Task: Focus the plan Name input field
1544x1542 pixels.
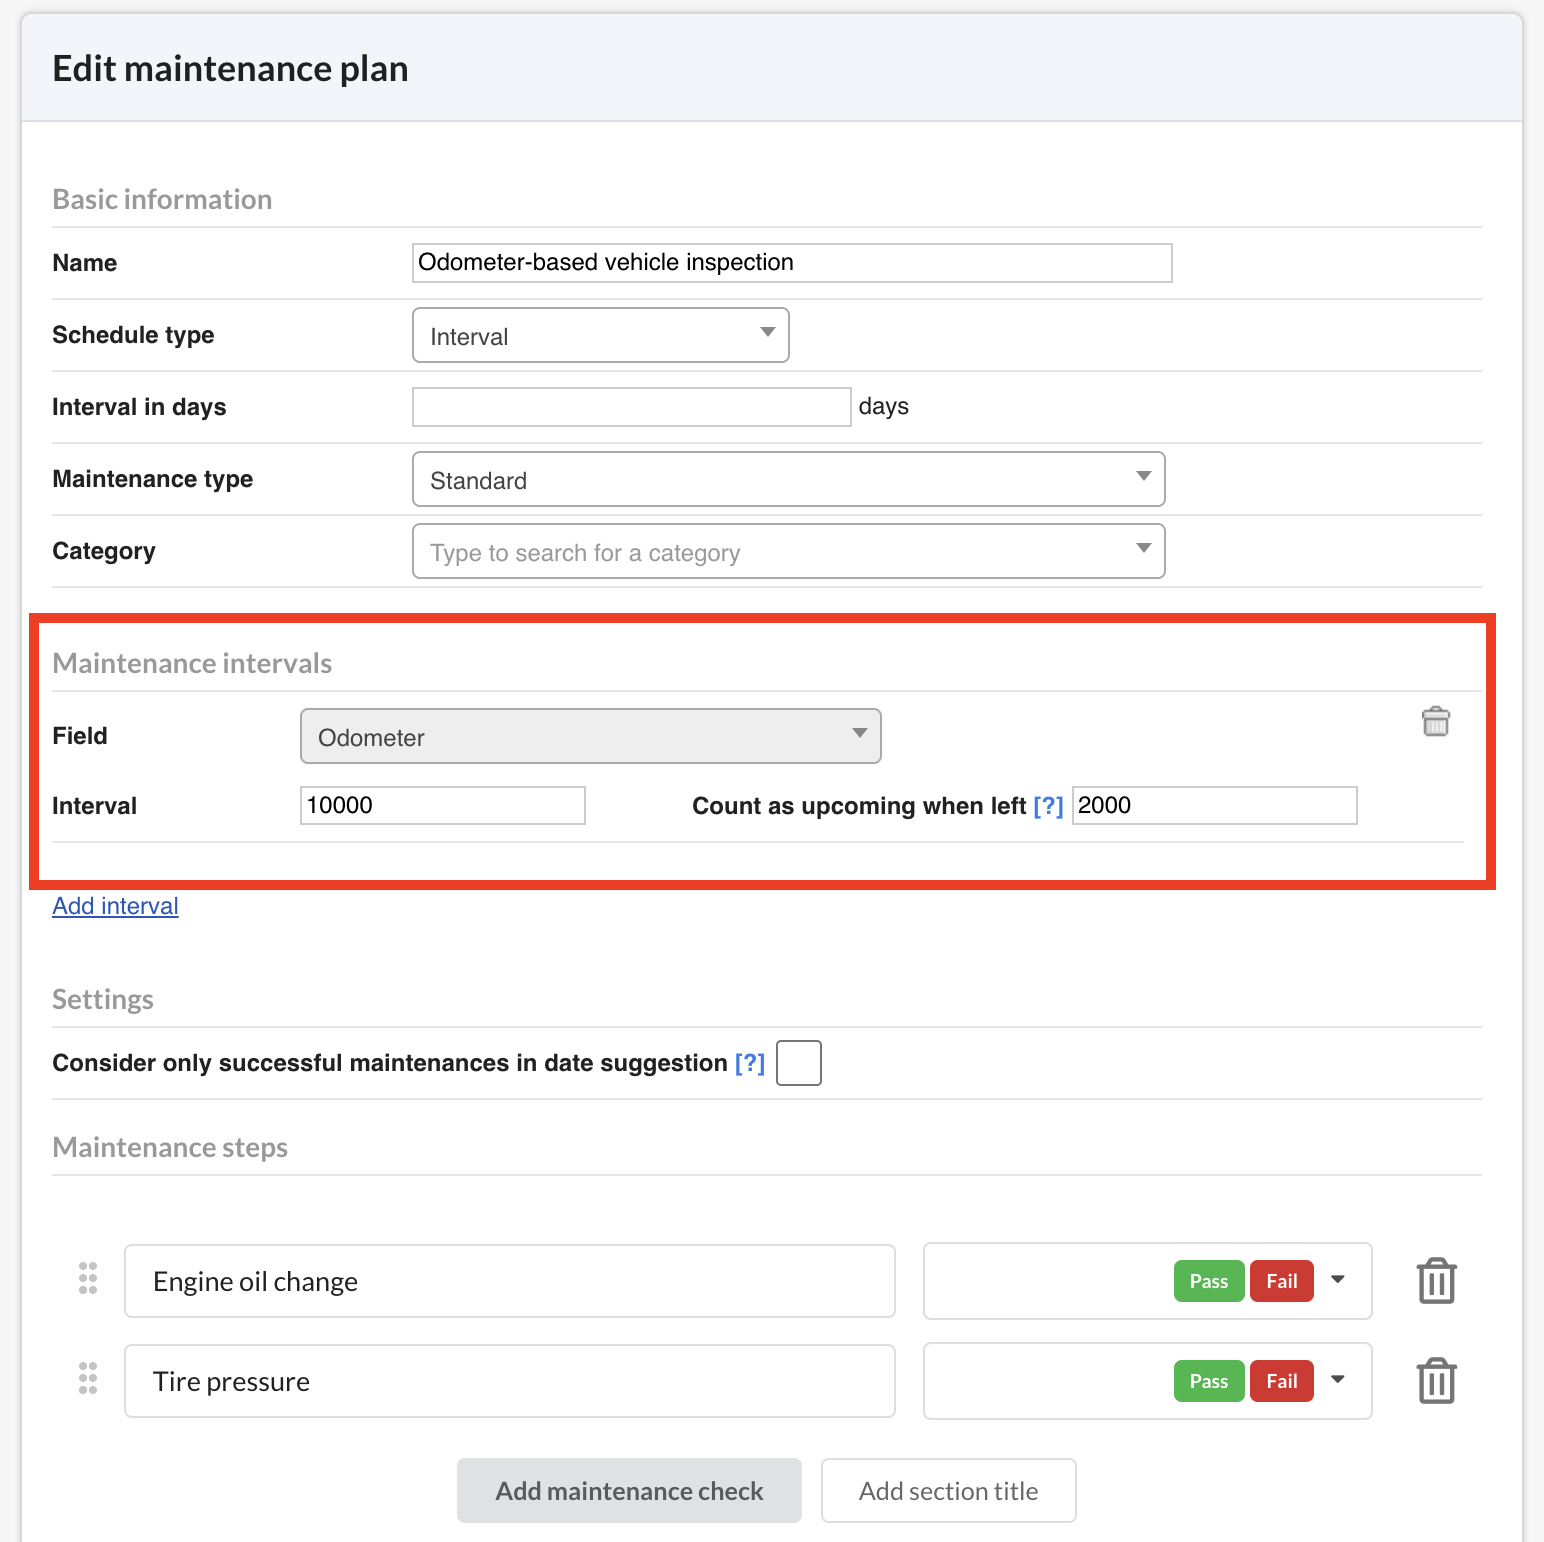Action: pyautogui.click(x=791, y=263)
